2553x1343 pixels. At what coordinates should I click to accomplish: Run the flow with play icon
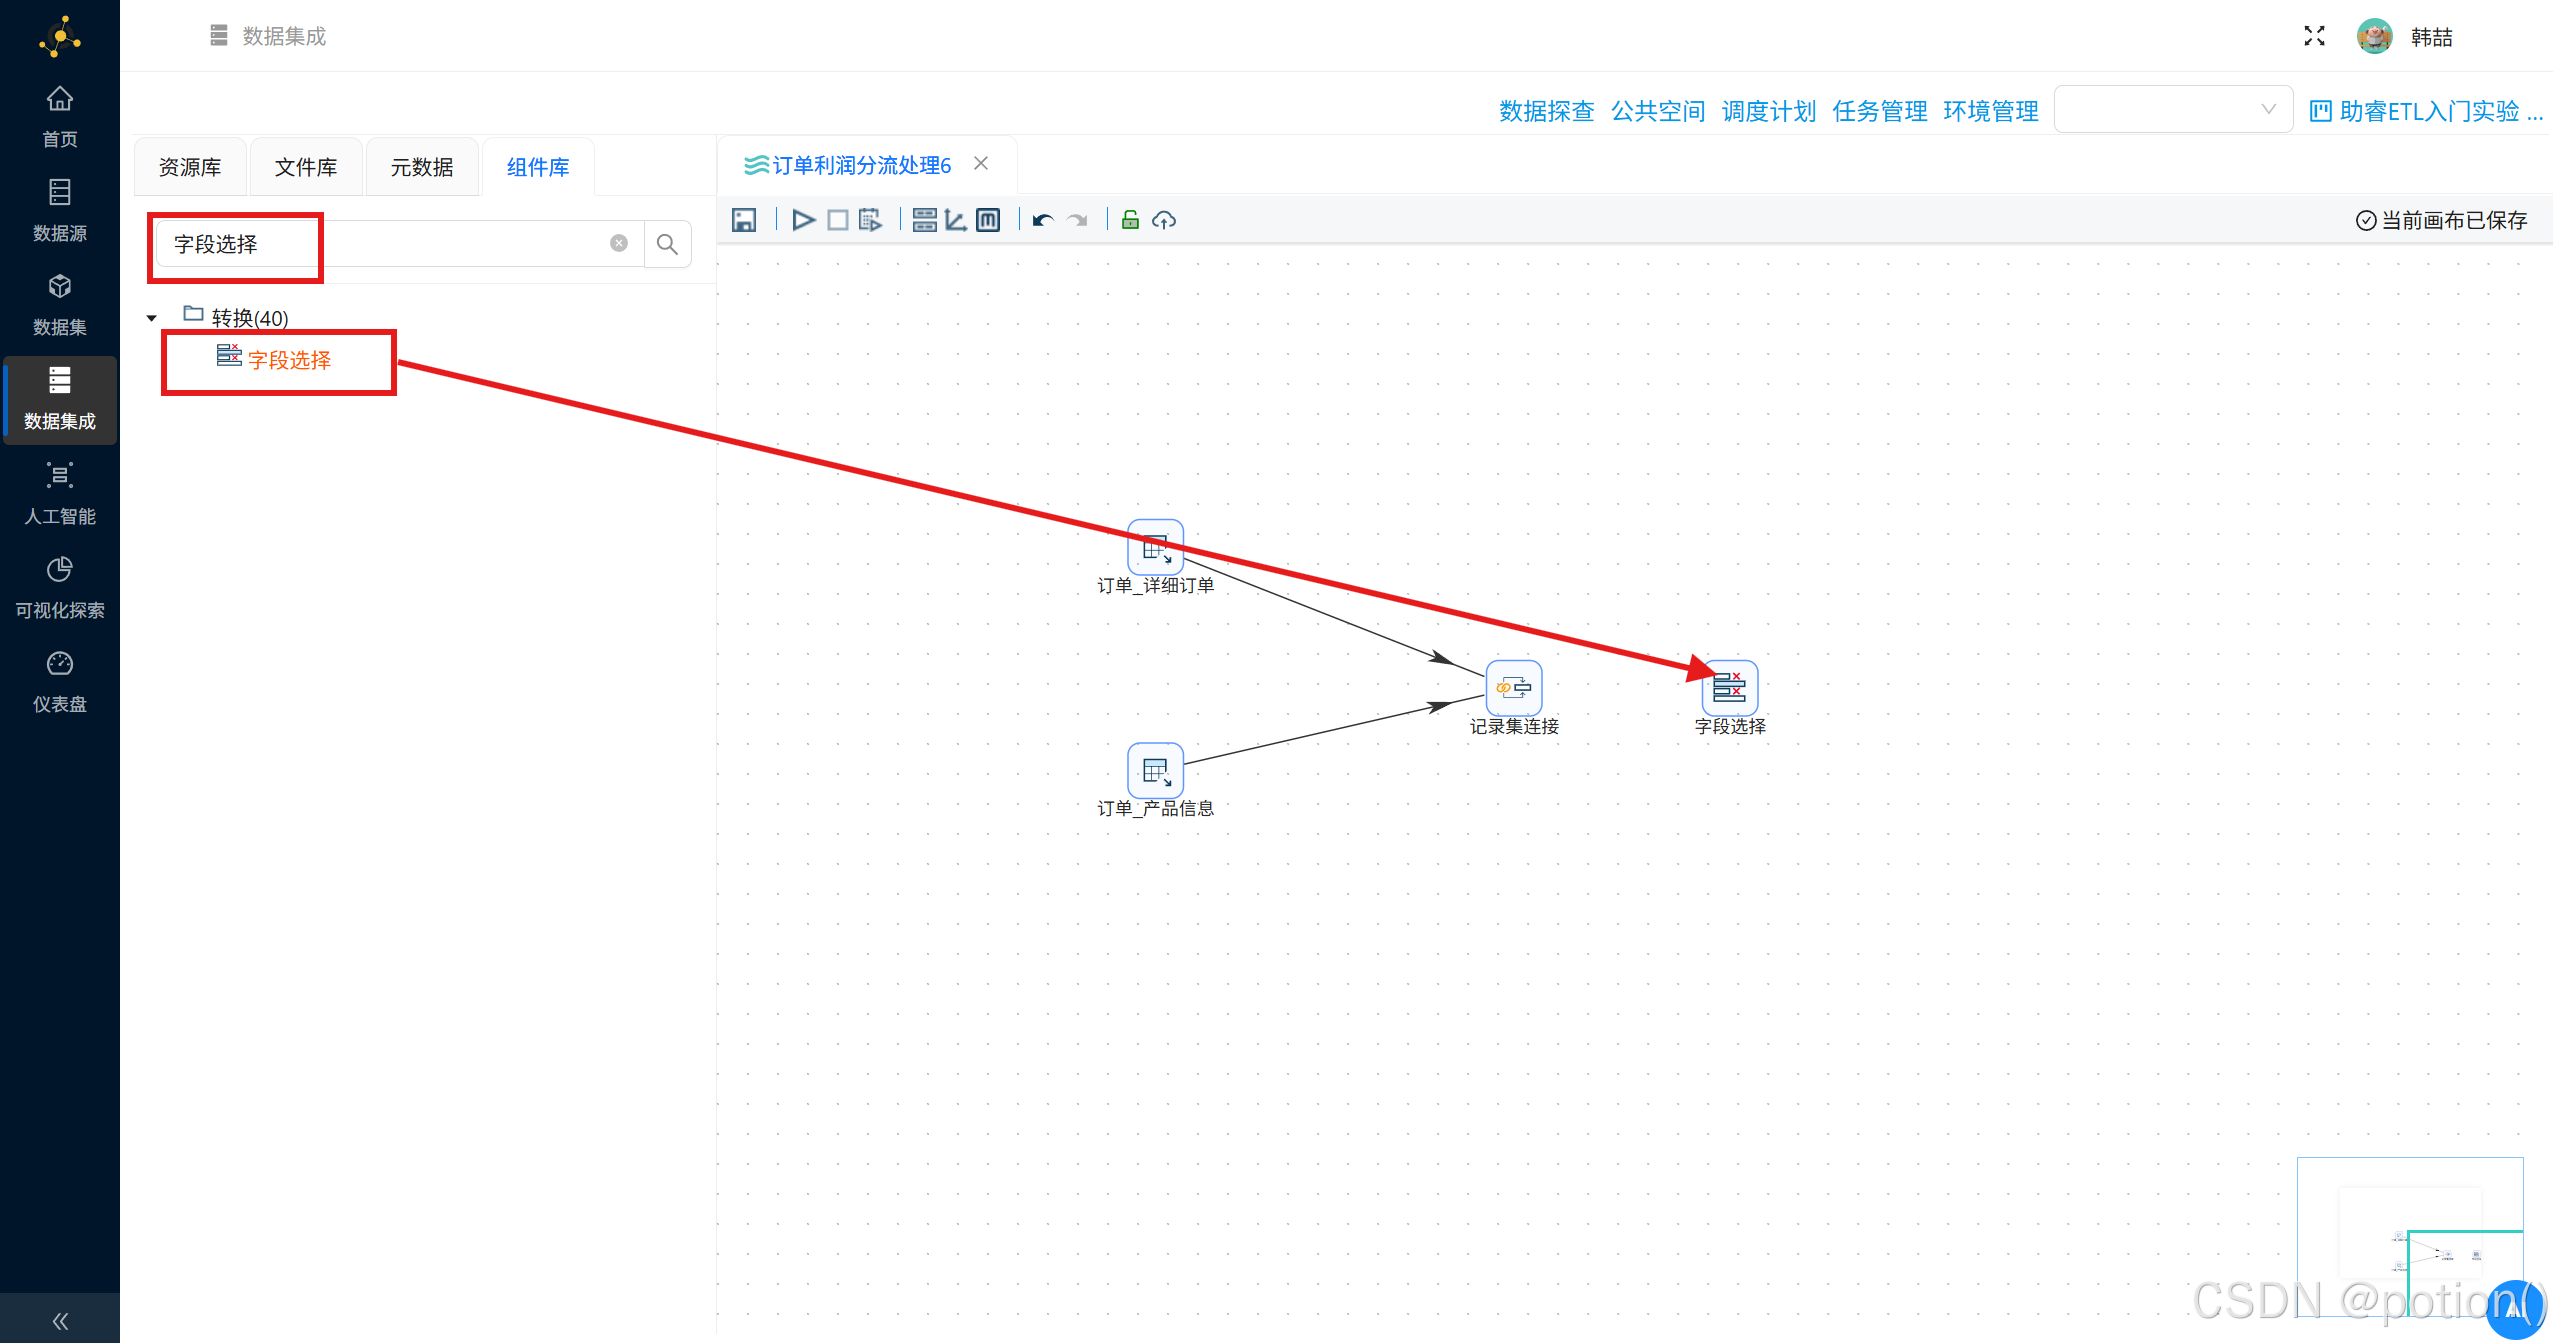(803, 220)
